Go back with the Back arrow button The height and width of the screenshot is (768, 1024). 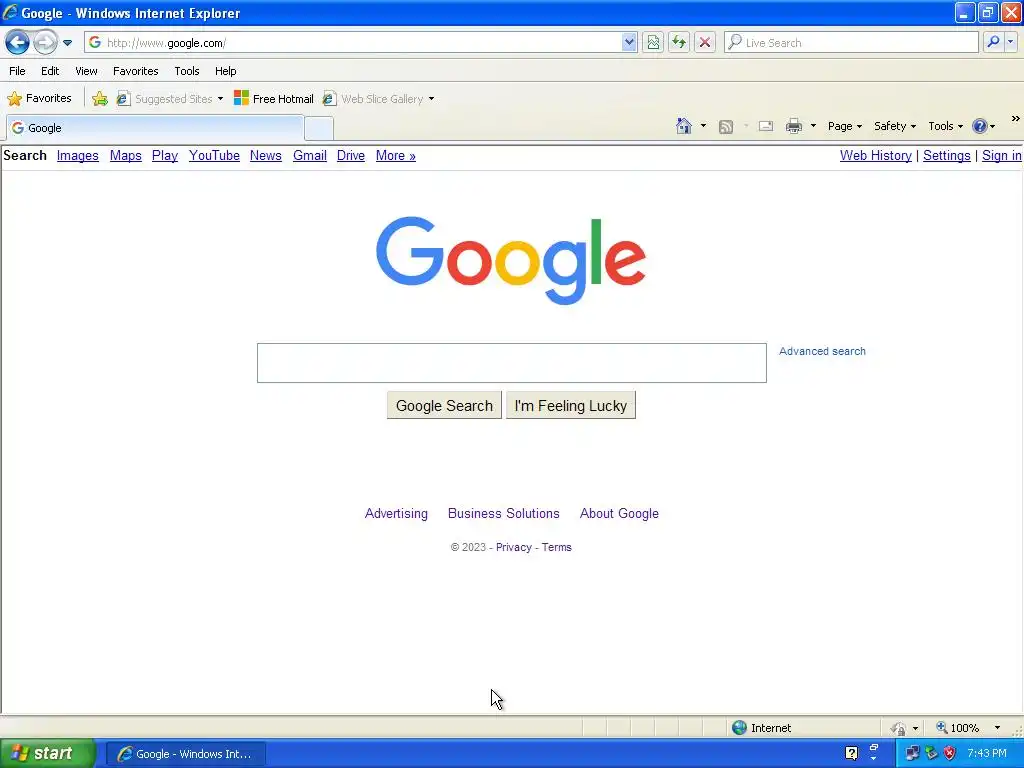(x=17, y=43)
